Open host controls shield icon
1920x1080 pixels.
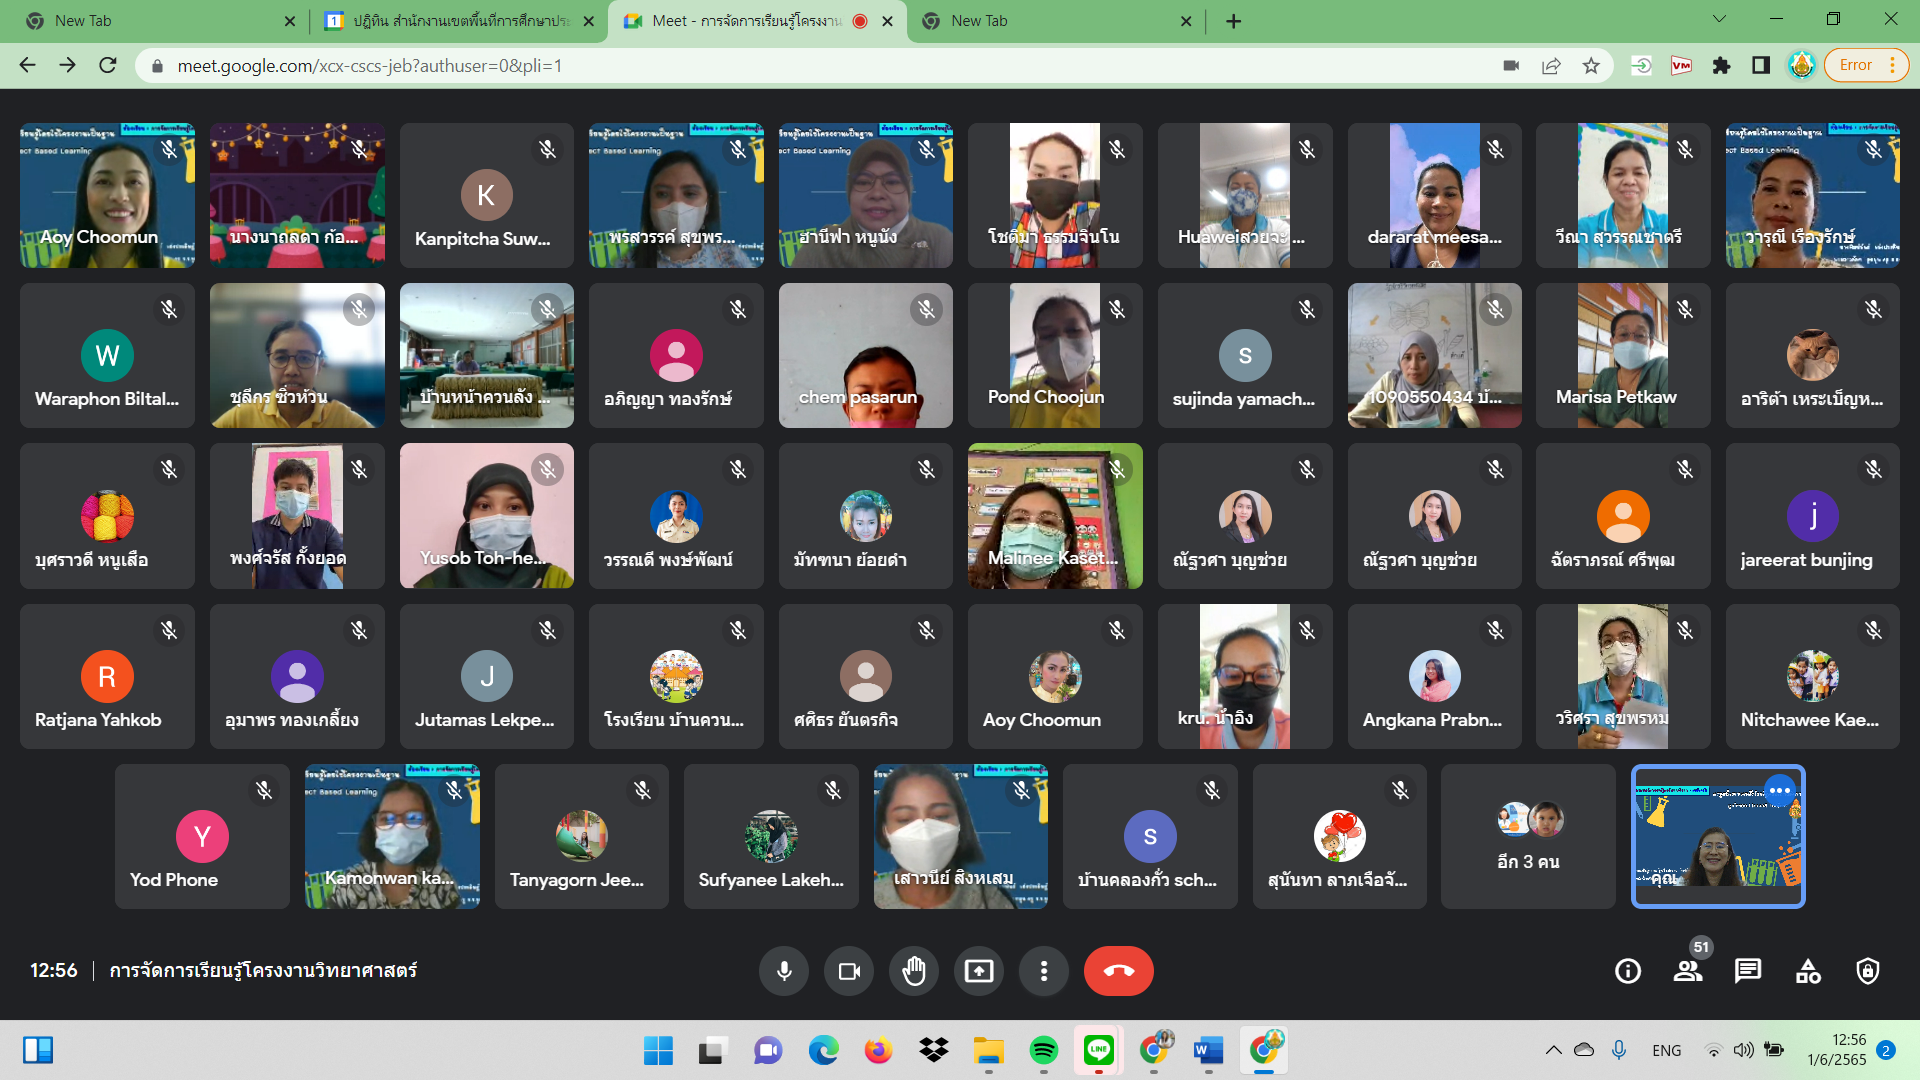click(x=1867, y=971)
